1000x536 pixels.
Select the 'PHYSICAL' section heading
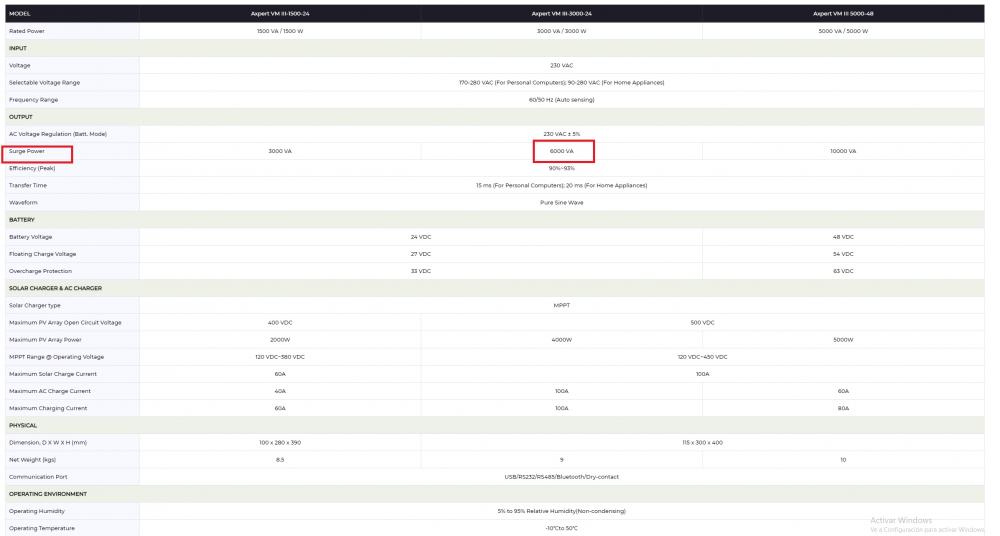[x=23, y=426]
